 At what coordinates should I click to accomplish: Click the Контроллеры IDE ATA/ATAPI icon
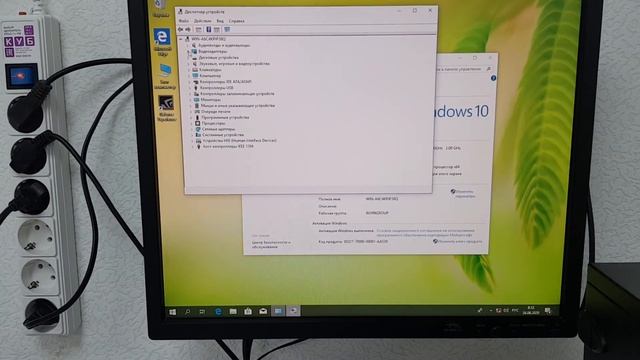196,82
